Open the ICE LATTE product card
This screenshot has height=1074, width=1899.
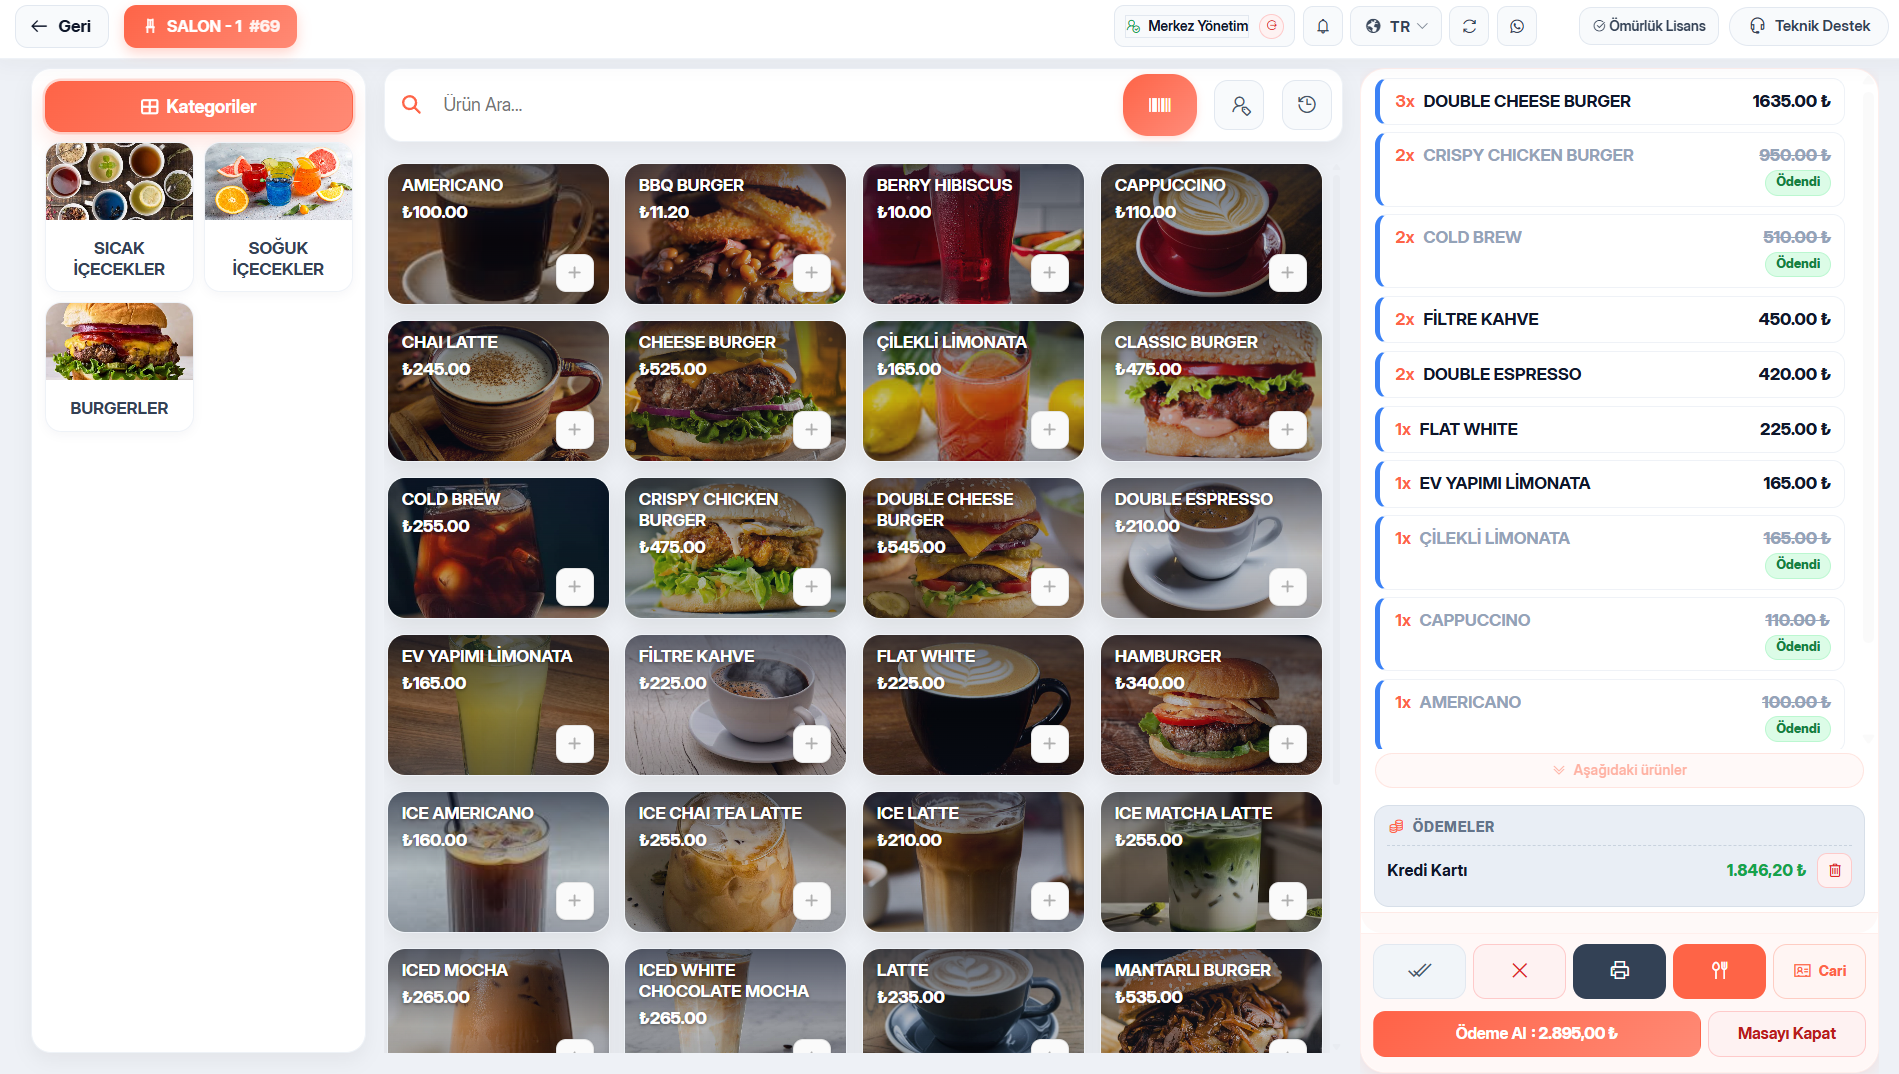coord(973,862)
